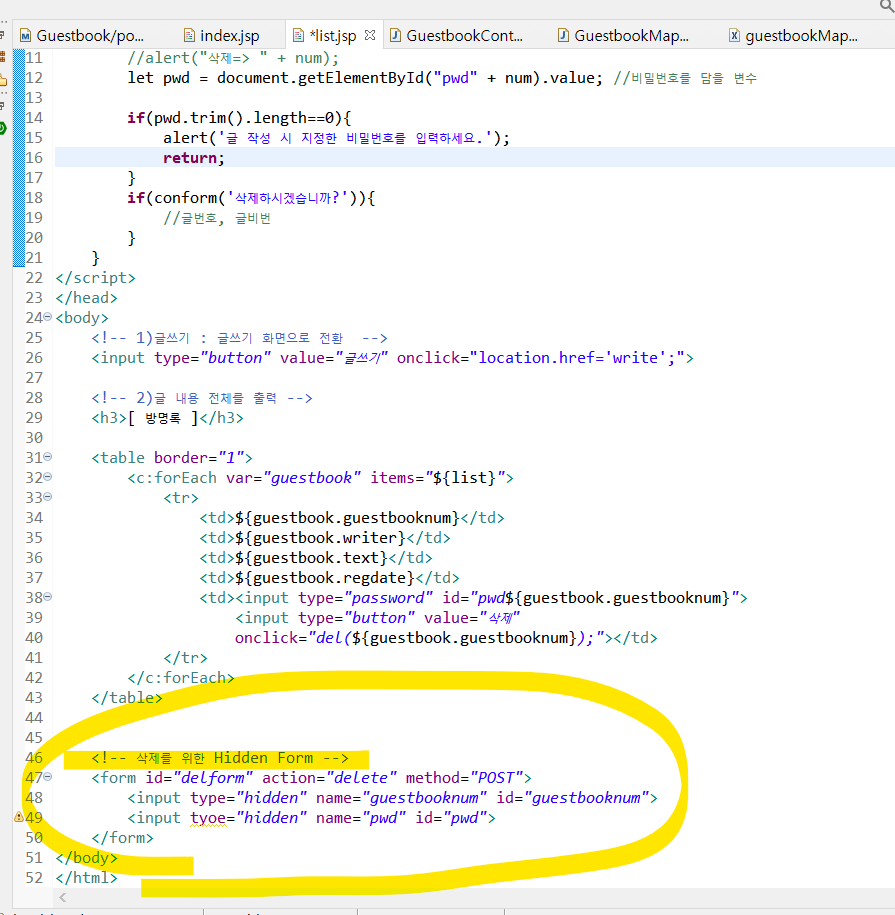
Task: Click the search magnifier icon at top right
Action: pyautogui.click(x=886, y=6)
